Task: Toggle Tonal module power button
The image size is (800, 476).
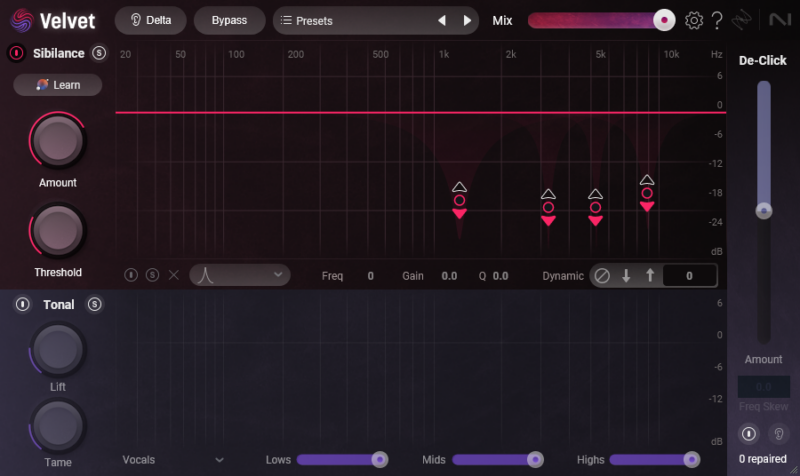Action: click(x=22, y=304)
